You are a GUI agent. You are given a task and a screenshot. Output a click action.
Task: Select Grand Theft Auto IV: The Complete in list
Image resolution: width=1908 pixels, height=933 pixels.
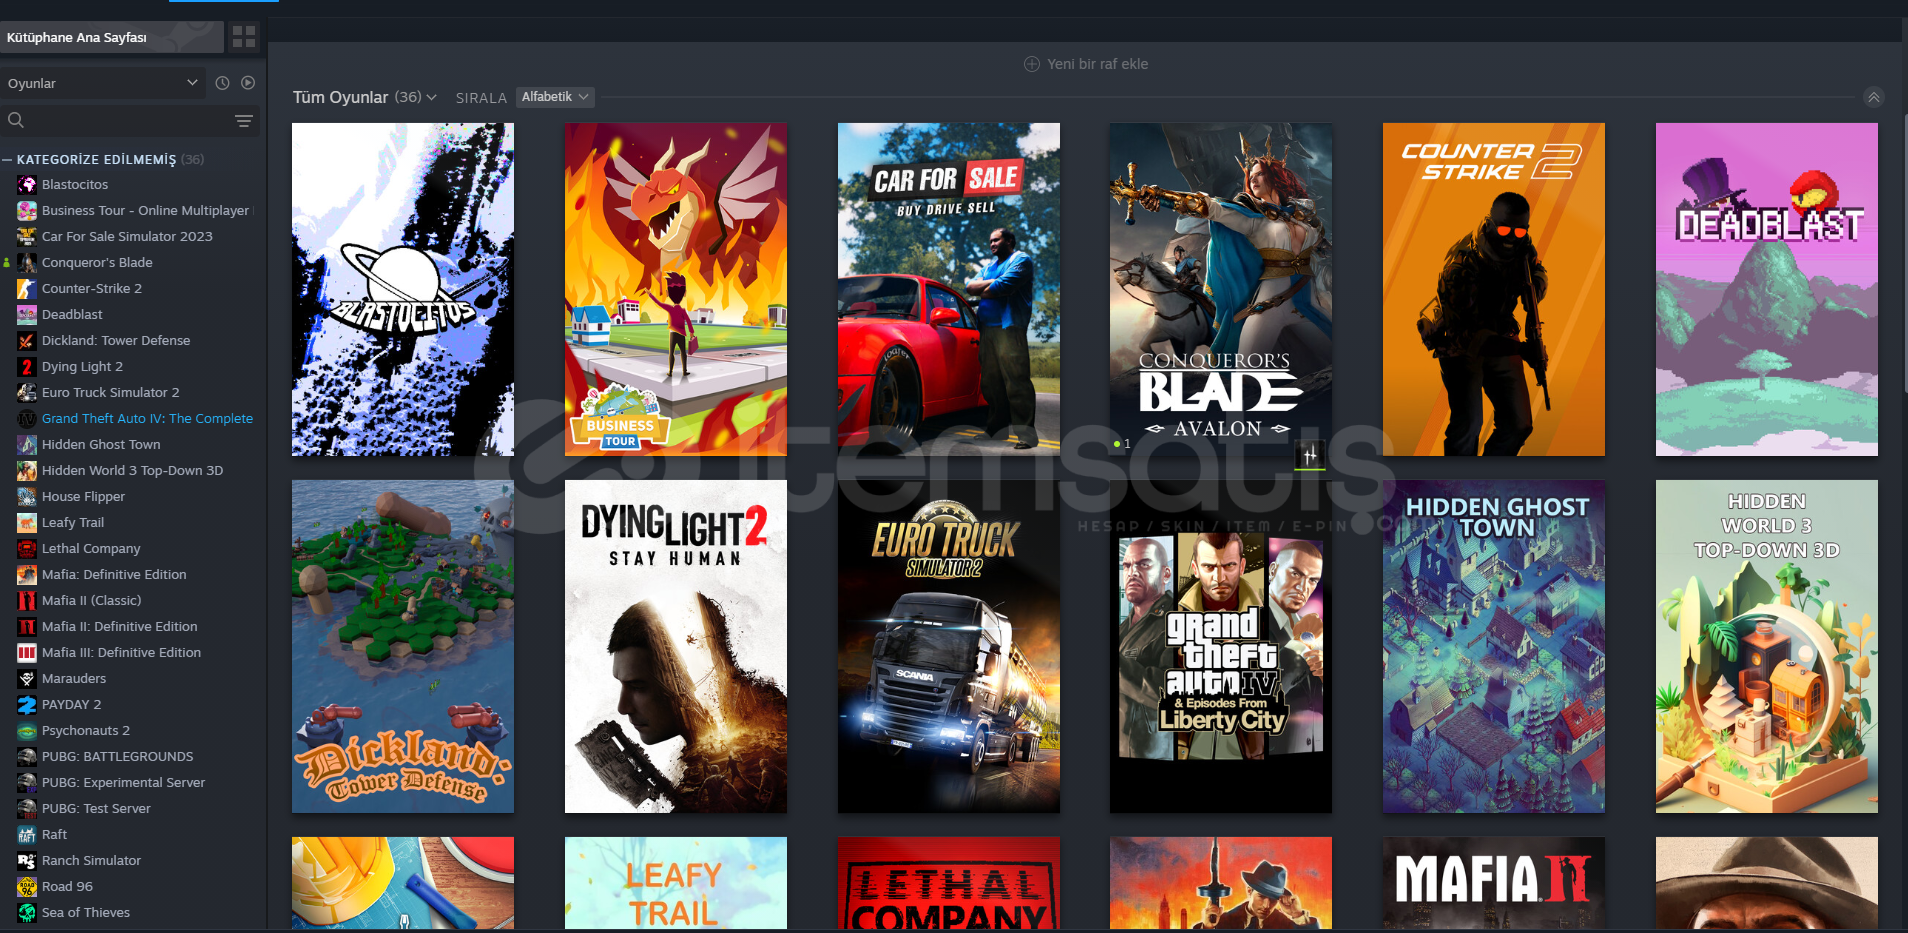[147, 418]
